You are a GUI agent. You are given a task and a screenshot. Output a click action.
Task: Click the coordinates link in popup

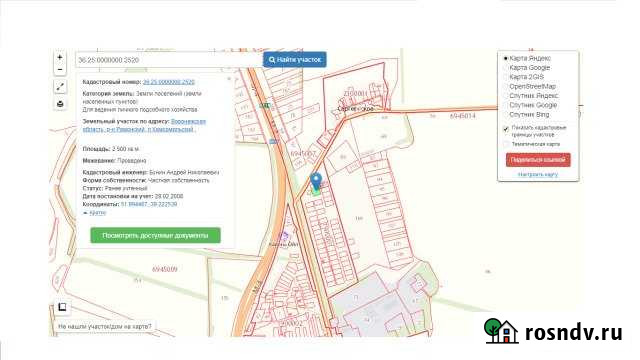pos(149,204)
